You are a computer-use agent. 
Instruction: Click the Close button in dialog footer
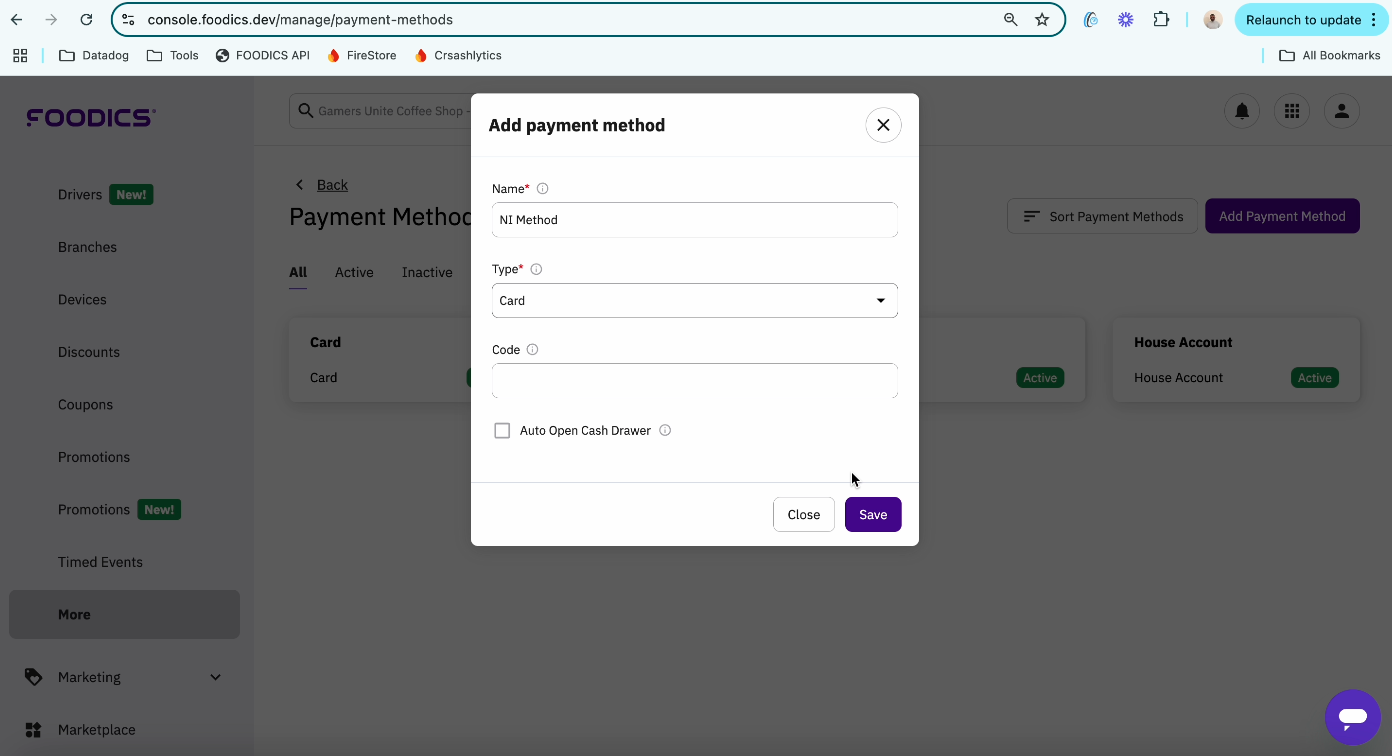tap(804, 514)
